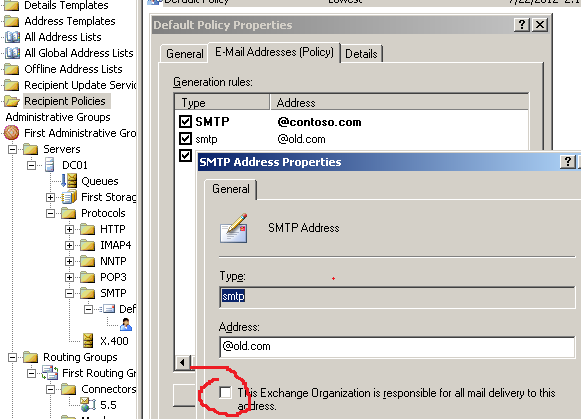This screenshot has width=581, height=419.
Task: Expand the NNTP node
Action: [x=69, y=262]
